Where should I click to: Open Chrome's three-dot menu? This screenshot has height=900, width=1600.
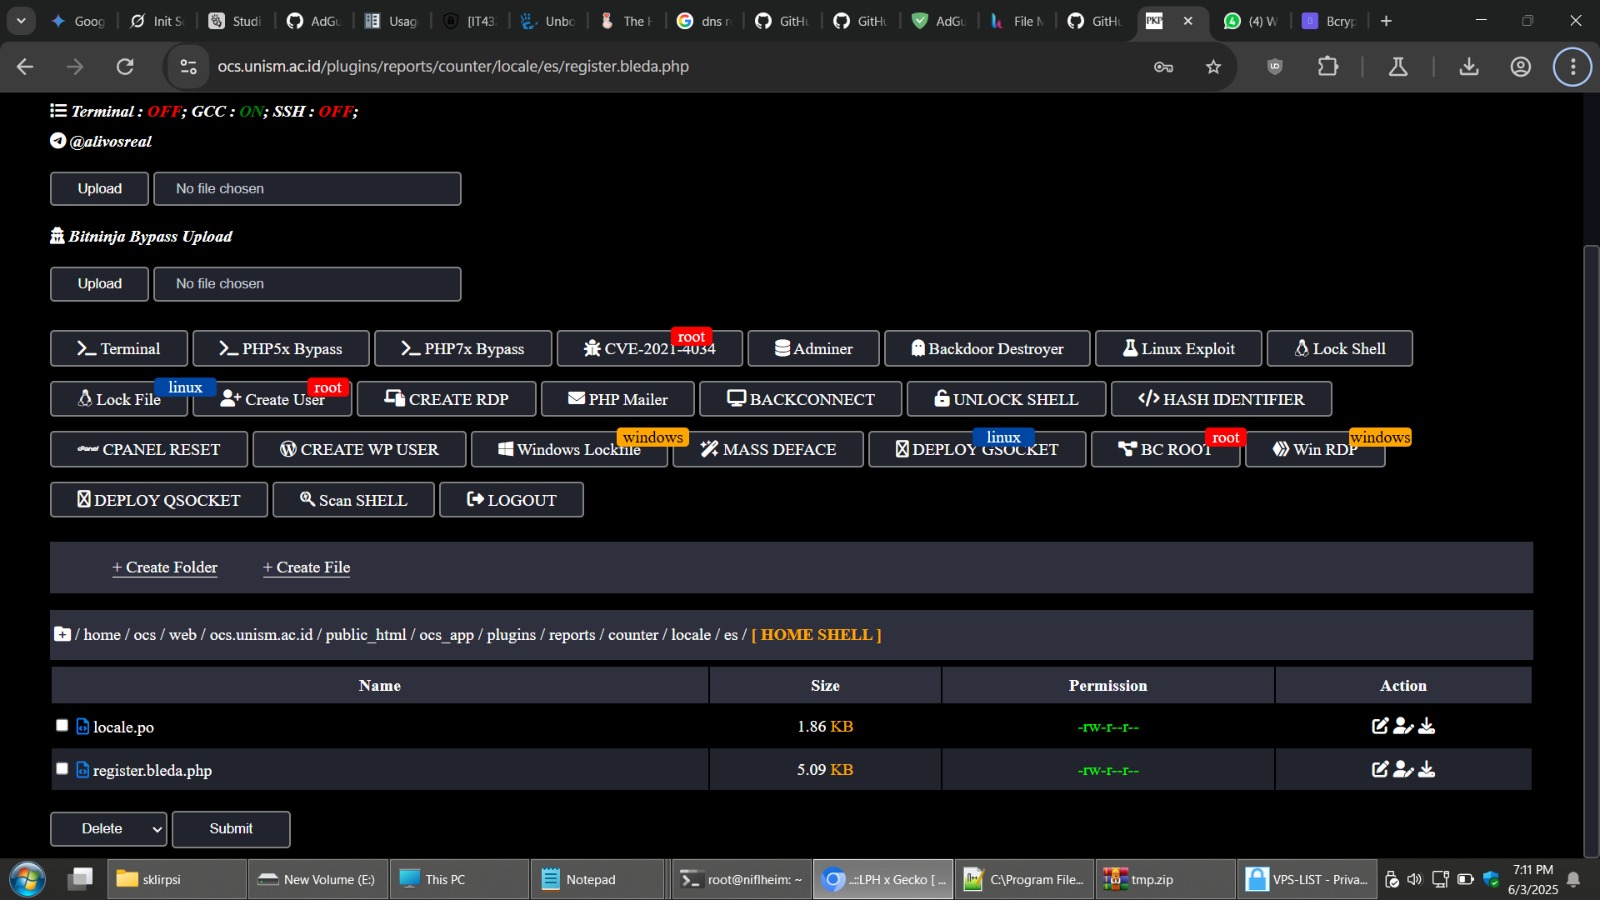point(1572,67)
